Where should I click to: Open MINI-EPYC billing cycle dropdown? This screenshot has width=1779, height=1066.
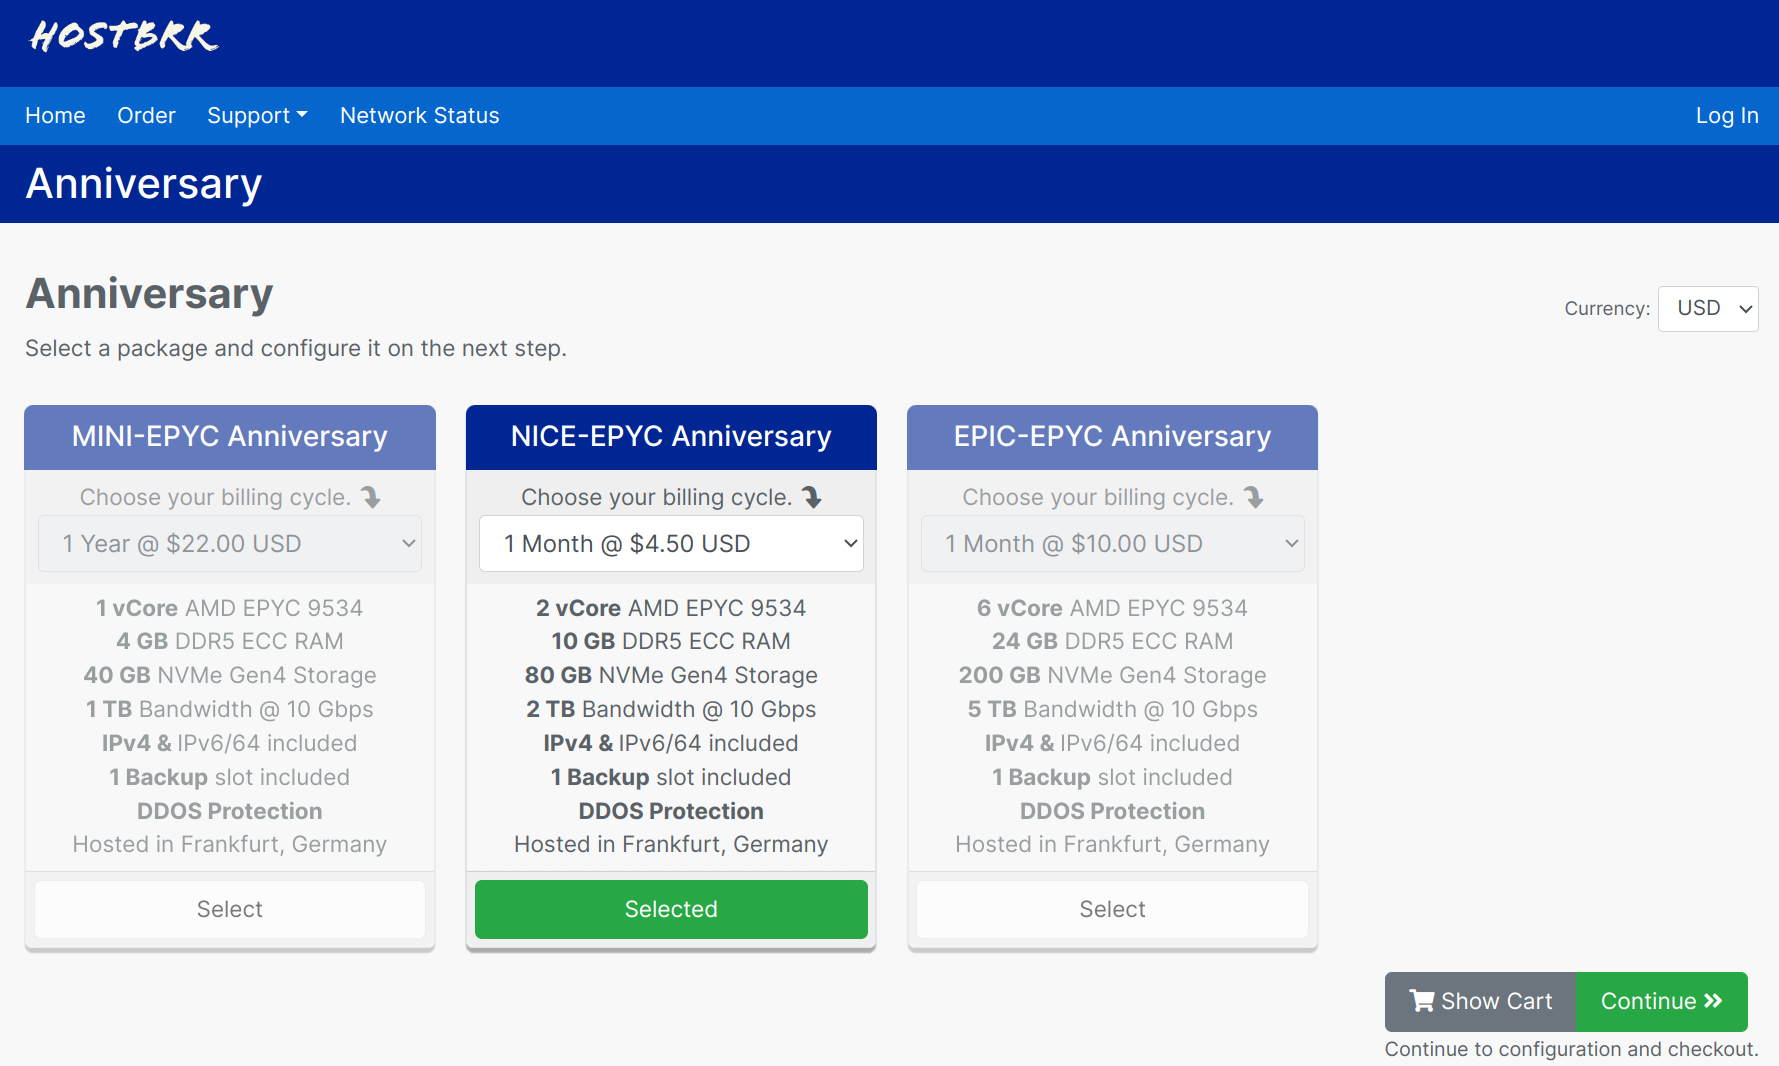(x=230, y=544)
